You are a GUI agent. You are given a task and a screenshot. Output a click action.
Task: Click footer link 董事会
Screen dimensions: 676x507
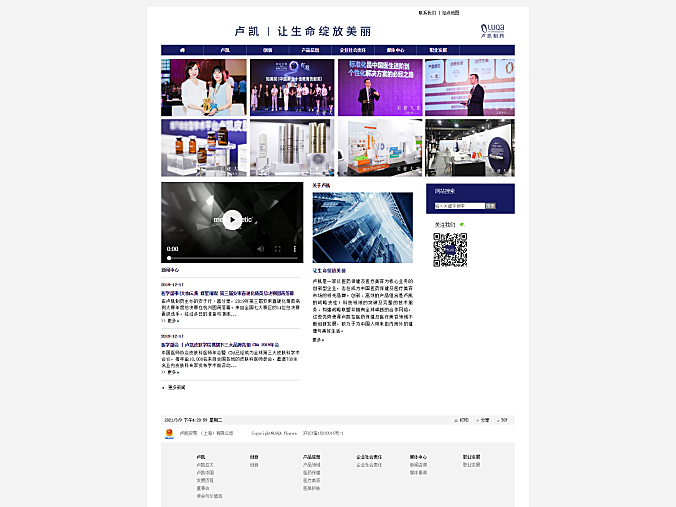tap(203, 488)
